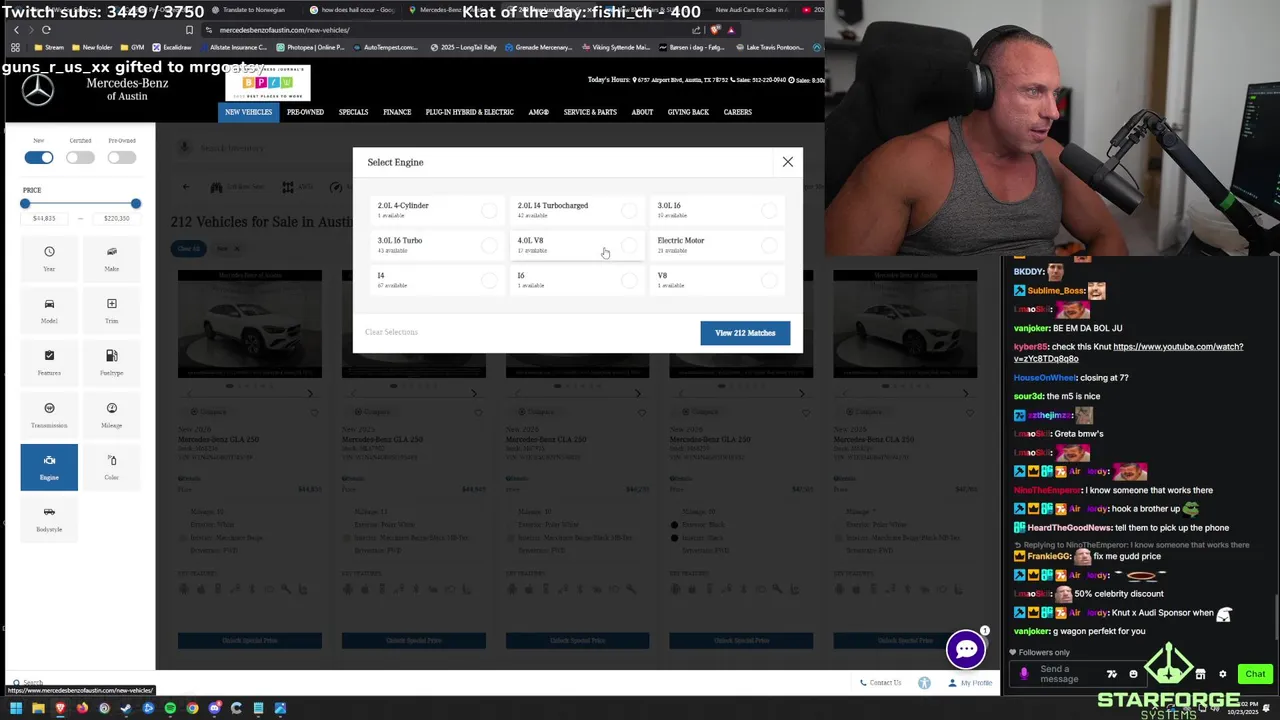Adjust the maximum price slider handle
The height and width of the screenshot is (720, 1280).
point(136,204)
